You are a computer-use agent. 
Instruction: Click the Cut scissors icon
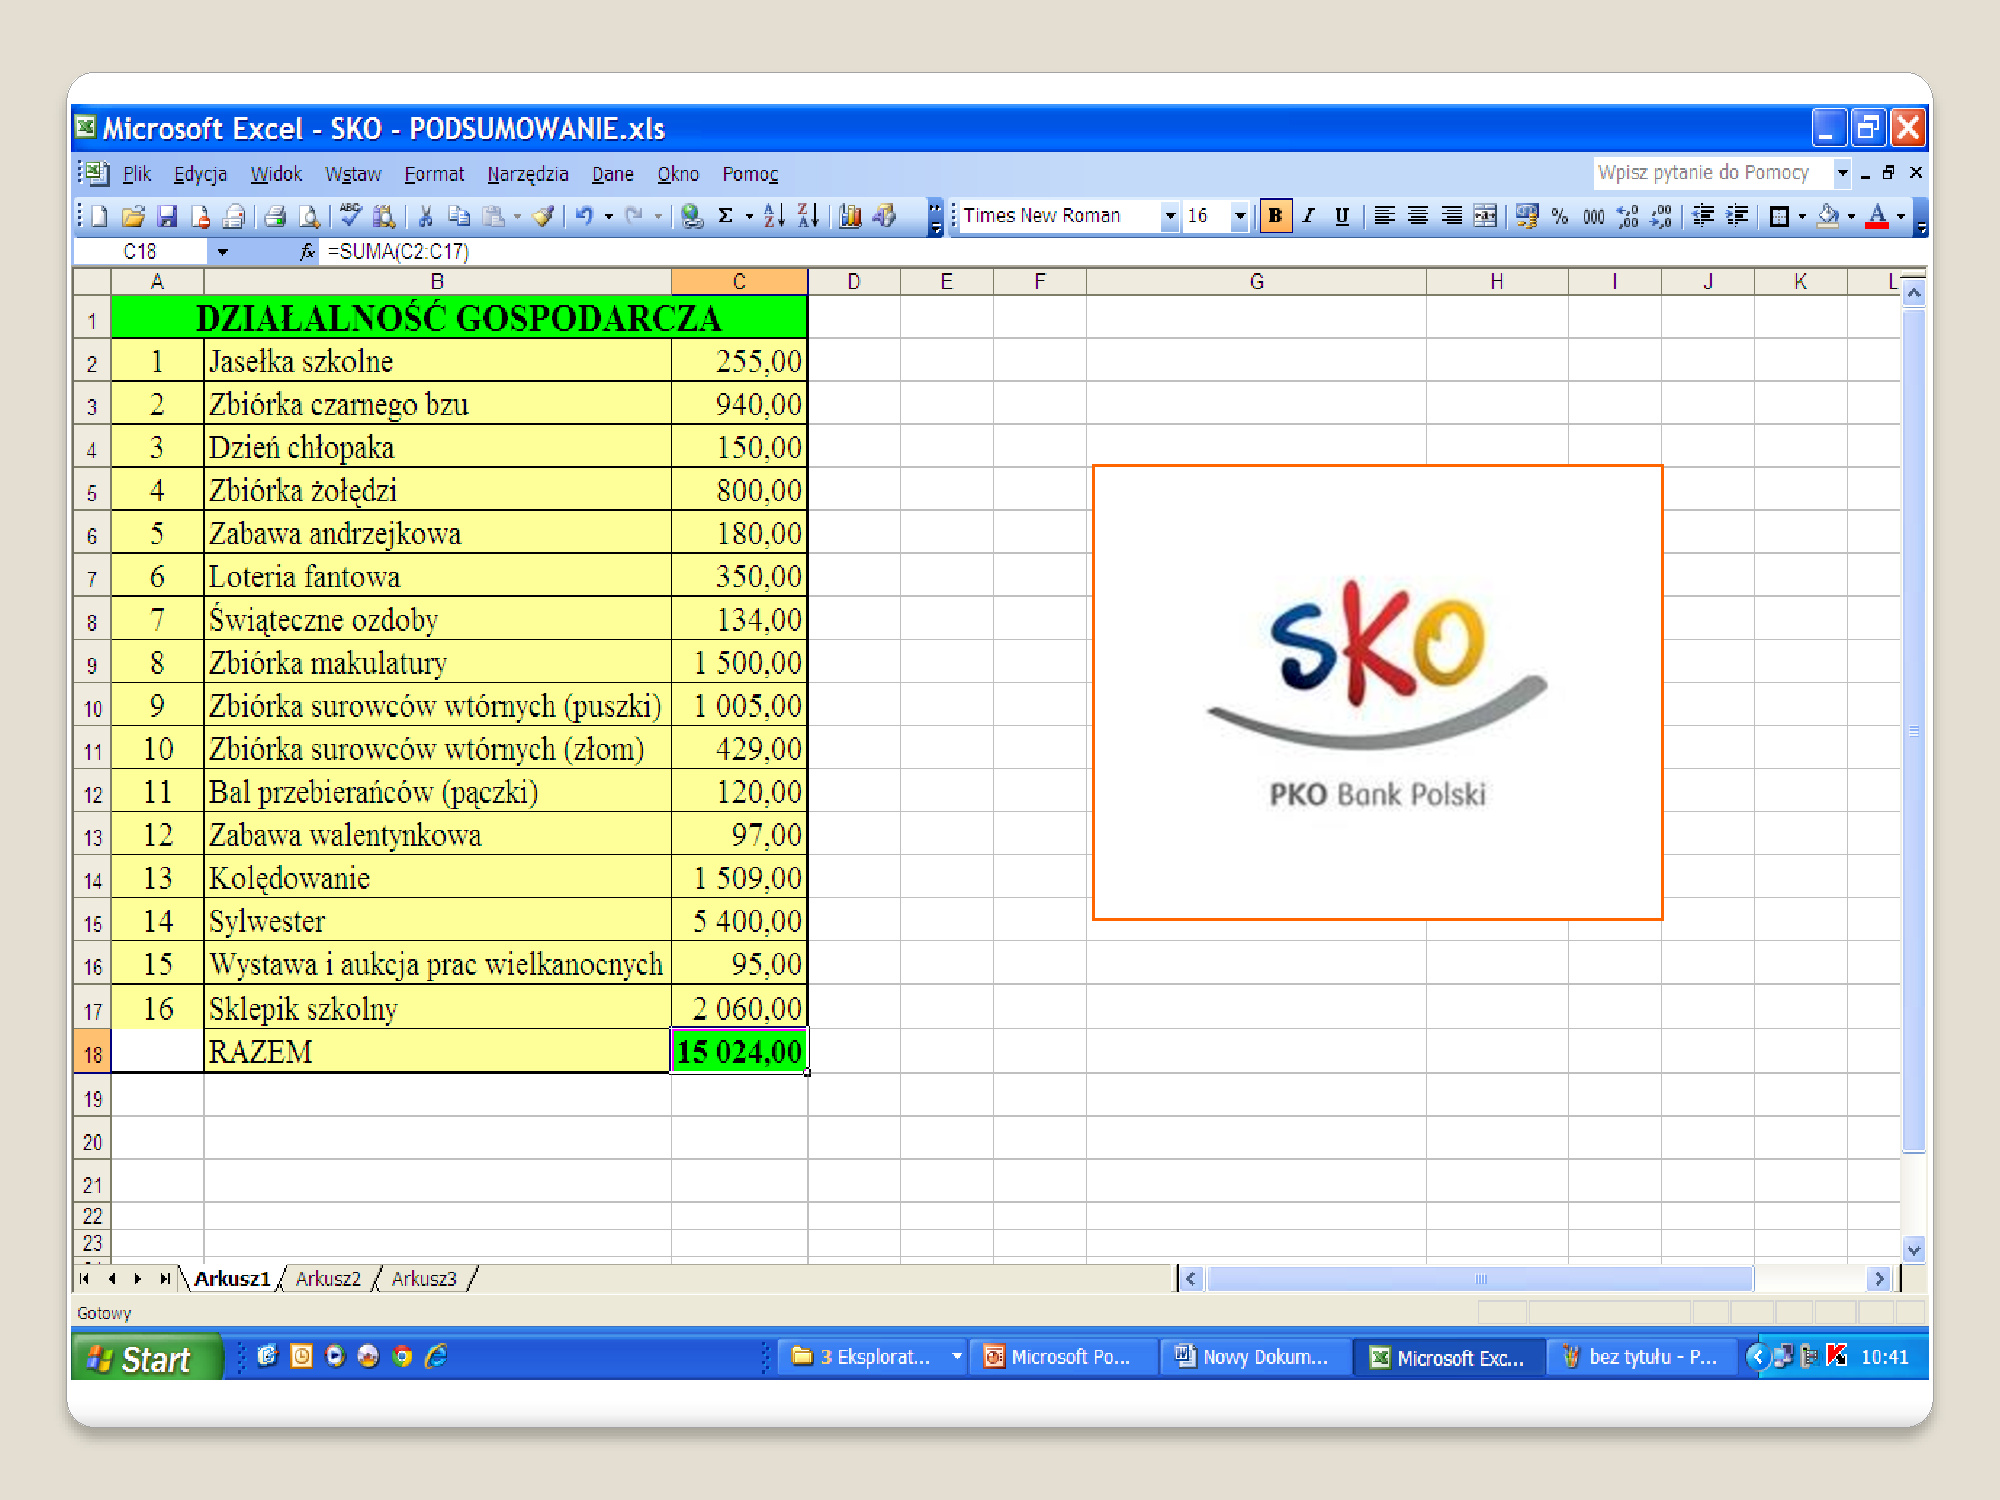click(425, 216)
